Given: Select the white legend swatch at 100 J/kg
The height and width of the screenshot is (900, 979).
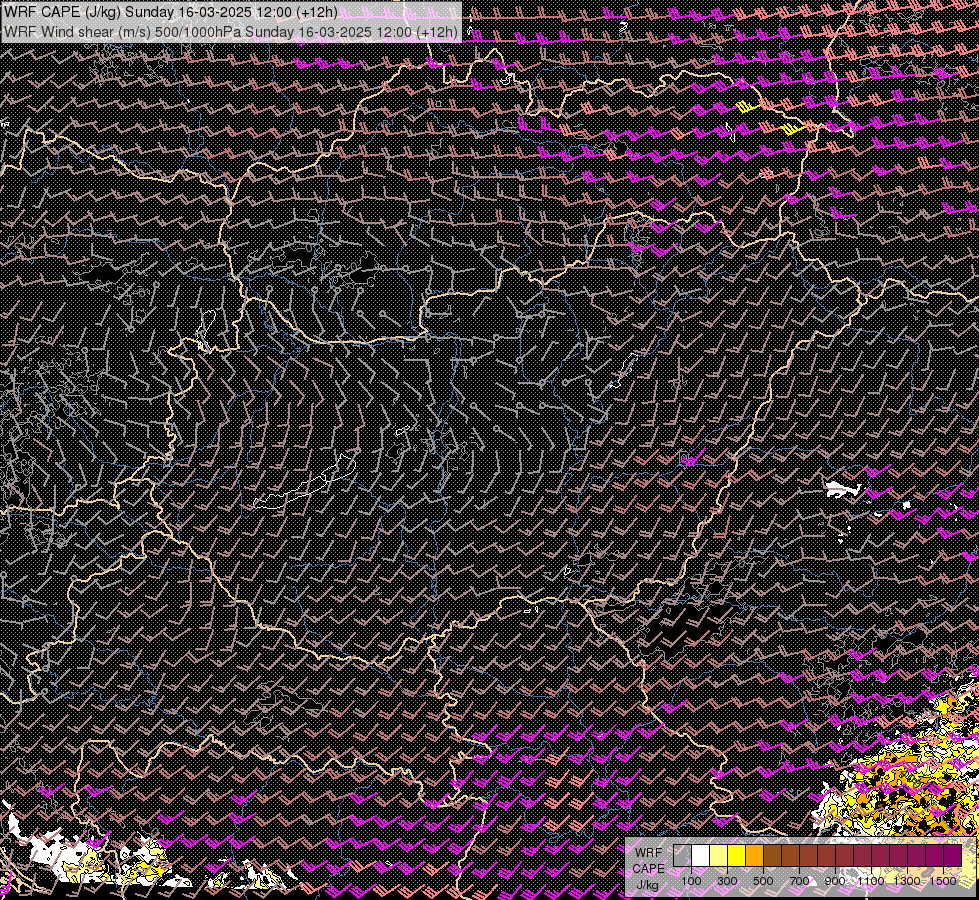Looking at the screenshot, I should point(700,856).
